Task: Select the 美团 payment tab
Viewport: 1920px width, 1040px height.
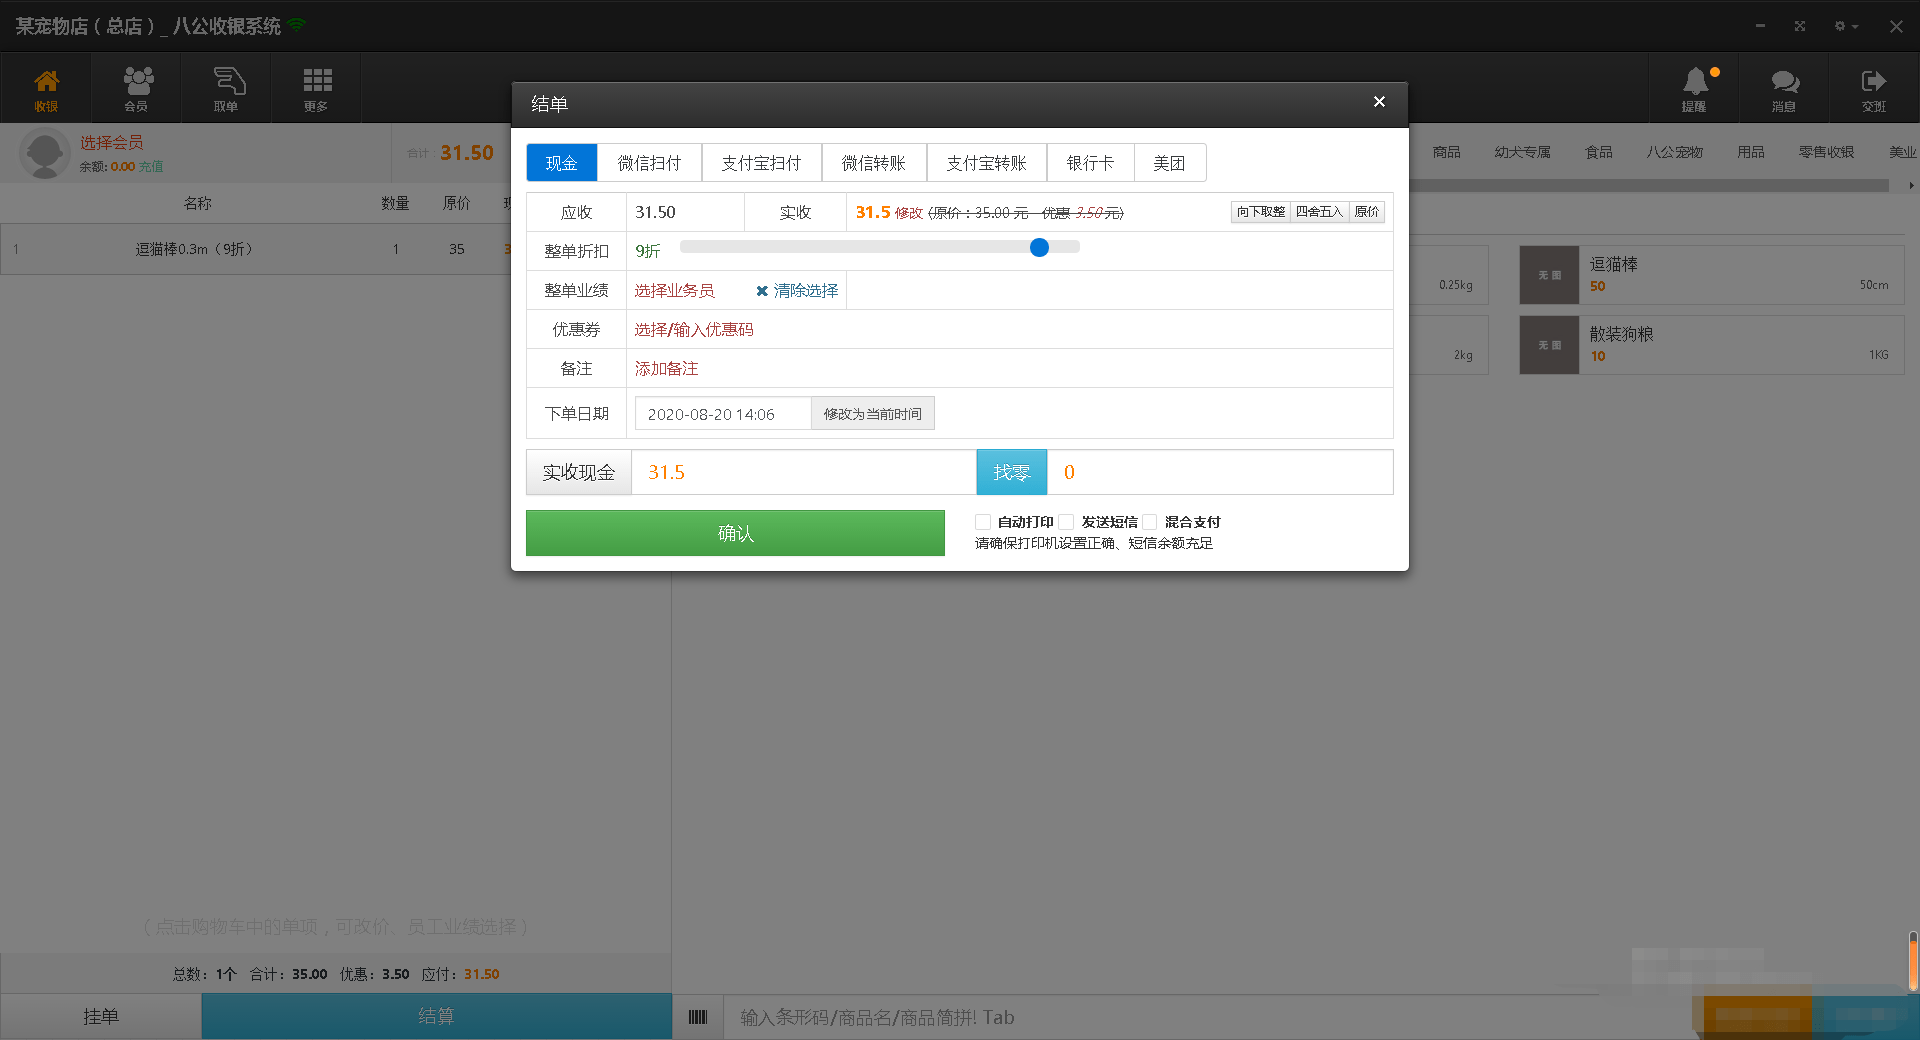Action: coord(1169,163)
